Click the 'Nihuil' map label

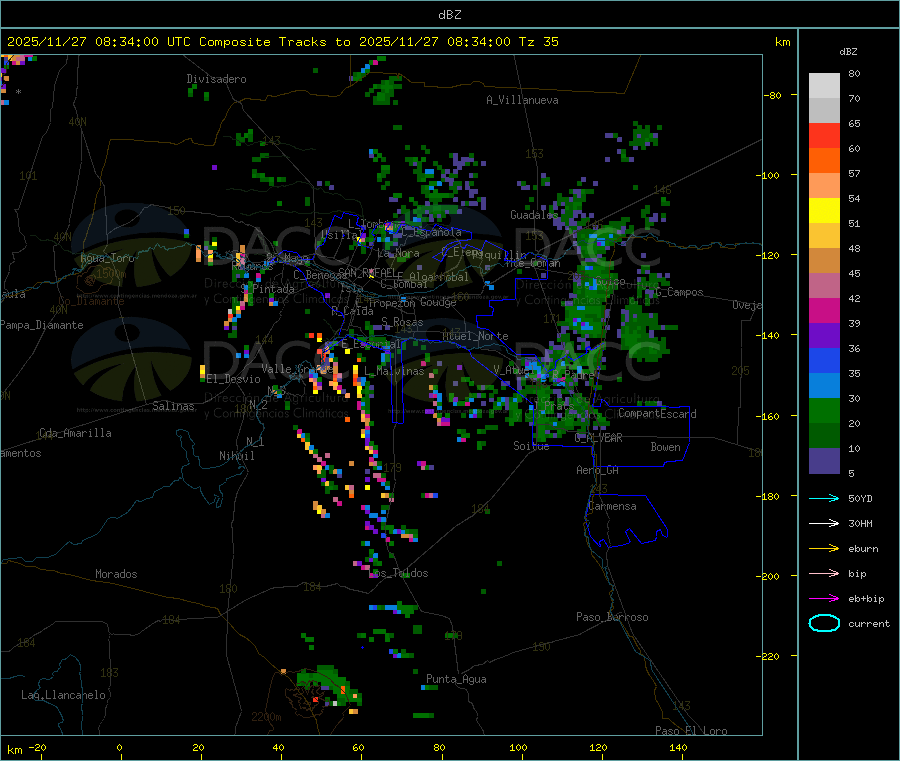(237, 456)
